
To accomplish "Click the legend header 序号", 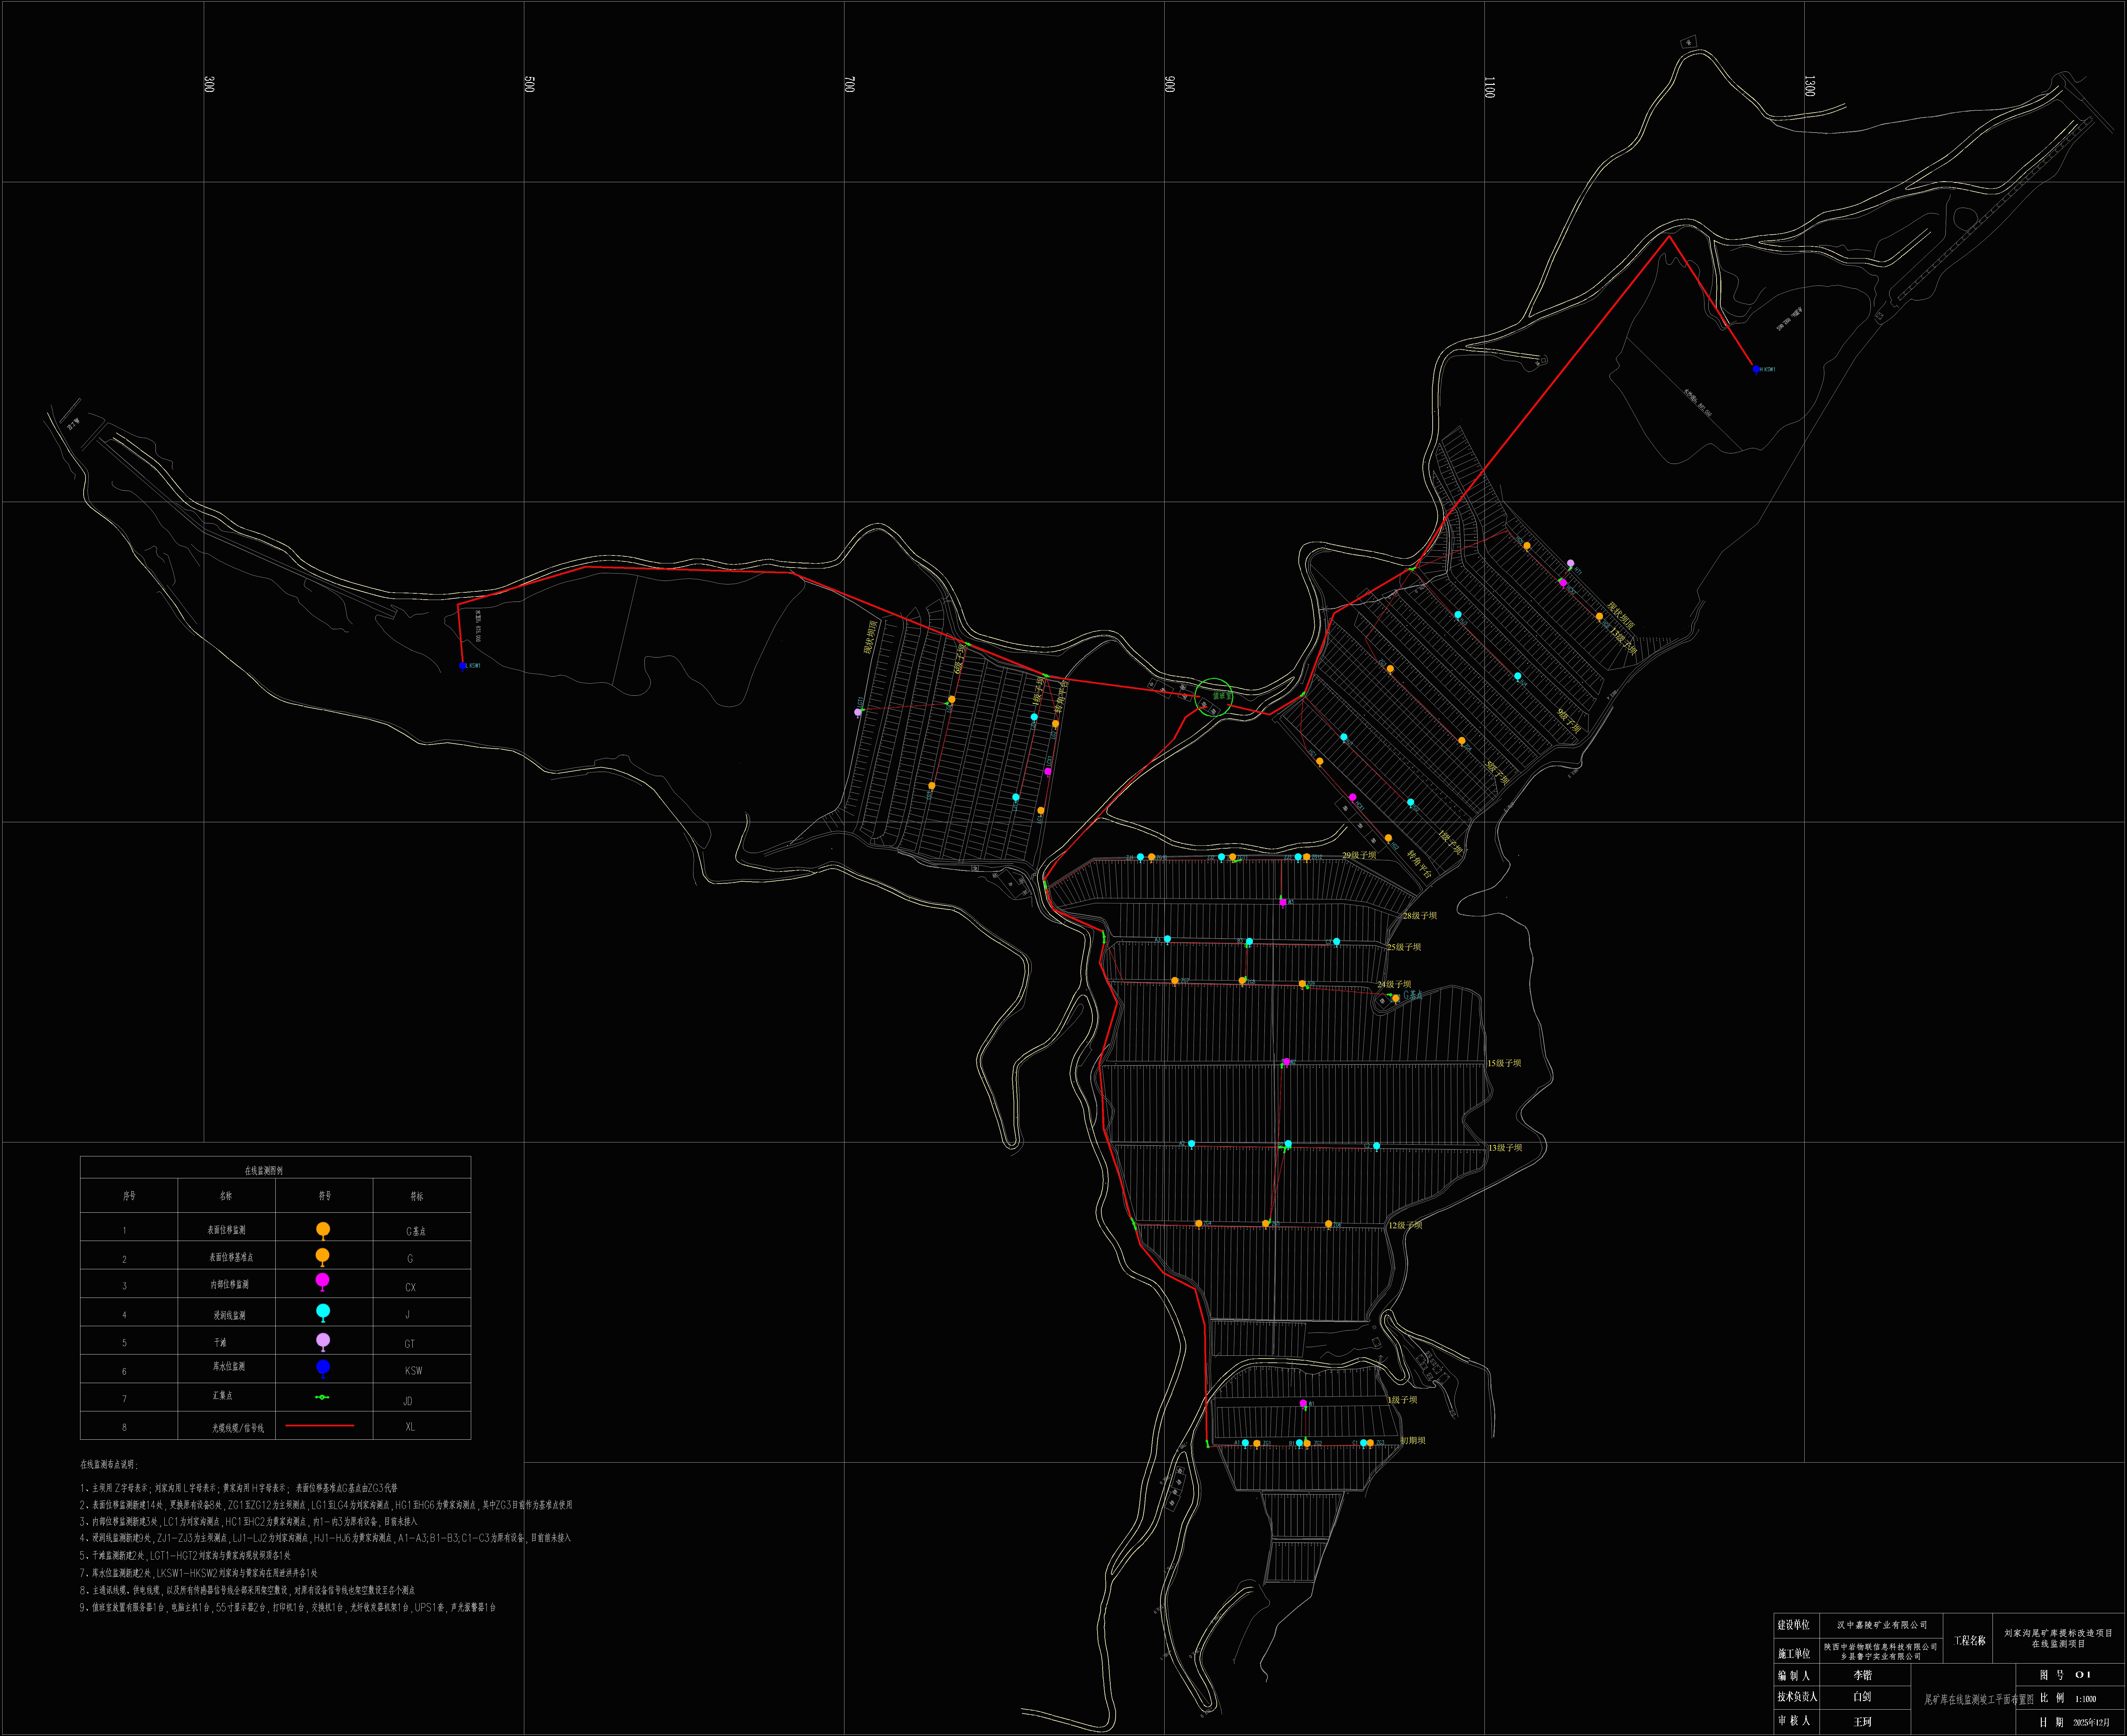I will tap(129, 1196).
